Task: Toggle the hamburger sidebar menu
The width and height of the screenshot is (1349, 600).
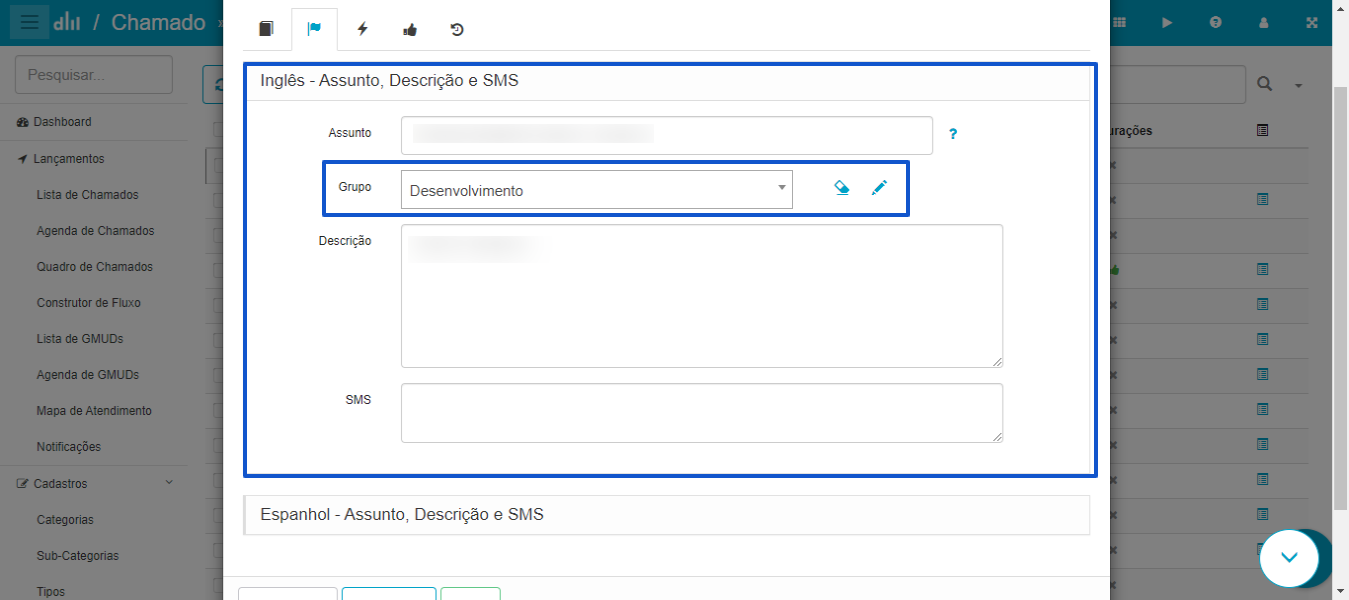Action: coord(29,22)
